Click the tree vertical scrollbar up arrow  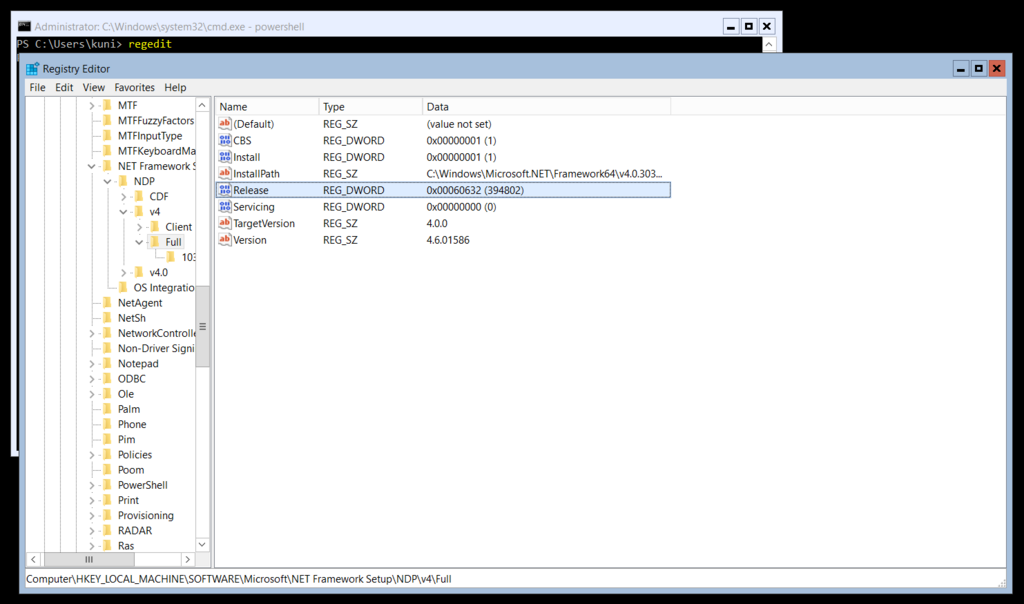[x=202, y=105]
